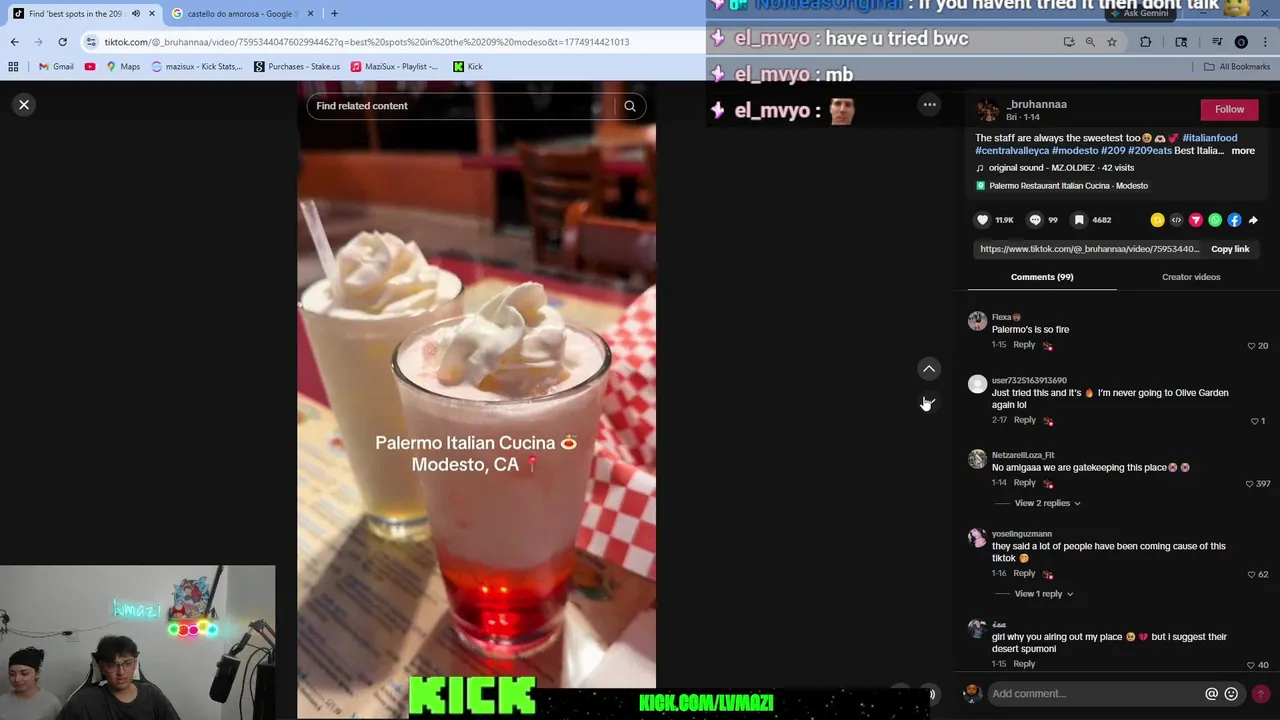Like the spumoni dessert comment

point(1251,665)
